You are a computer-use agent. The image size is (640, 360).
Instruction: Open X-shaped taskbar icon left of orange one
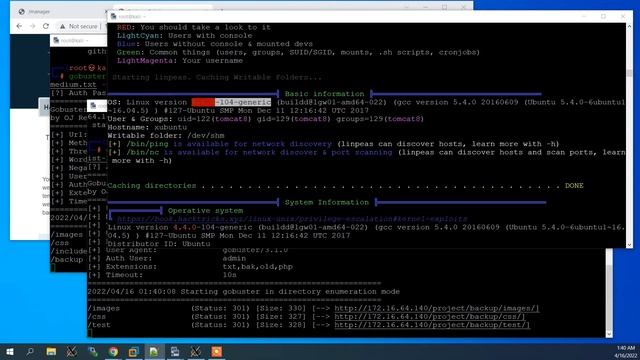click(196, 351)
